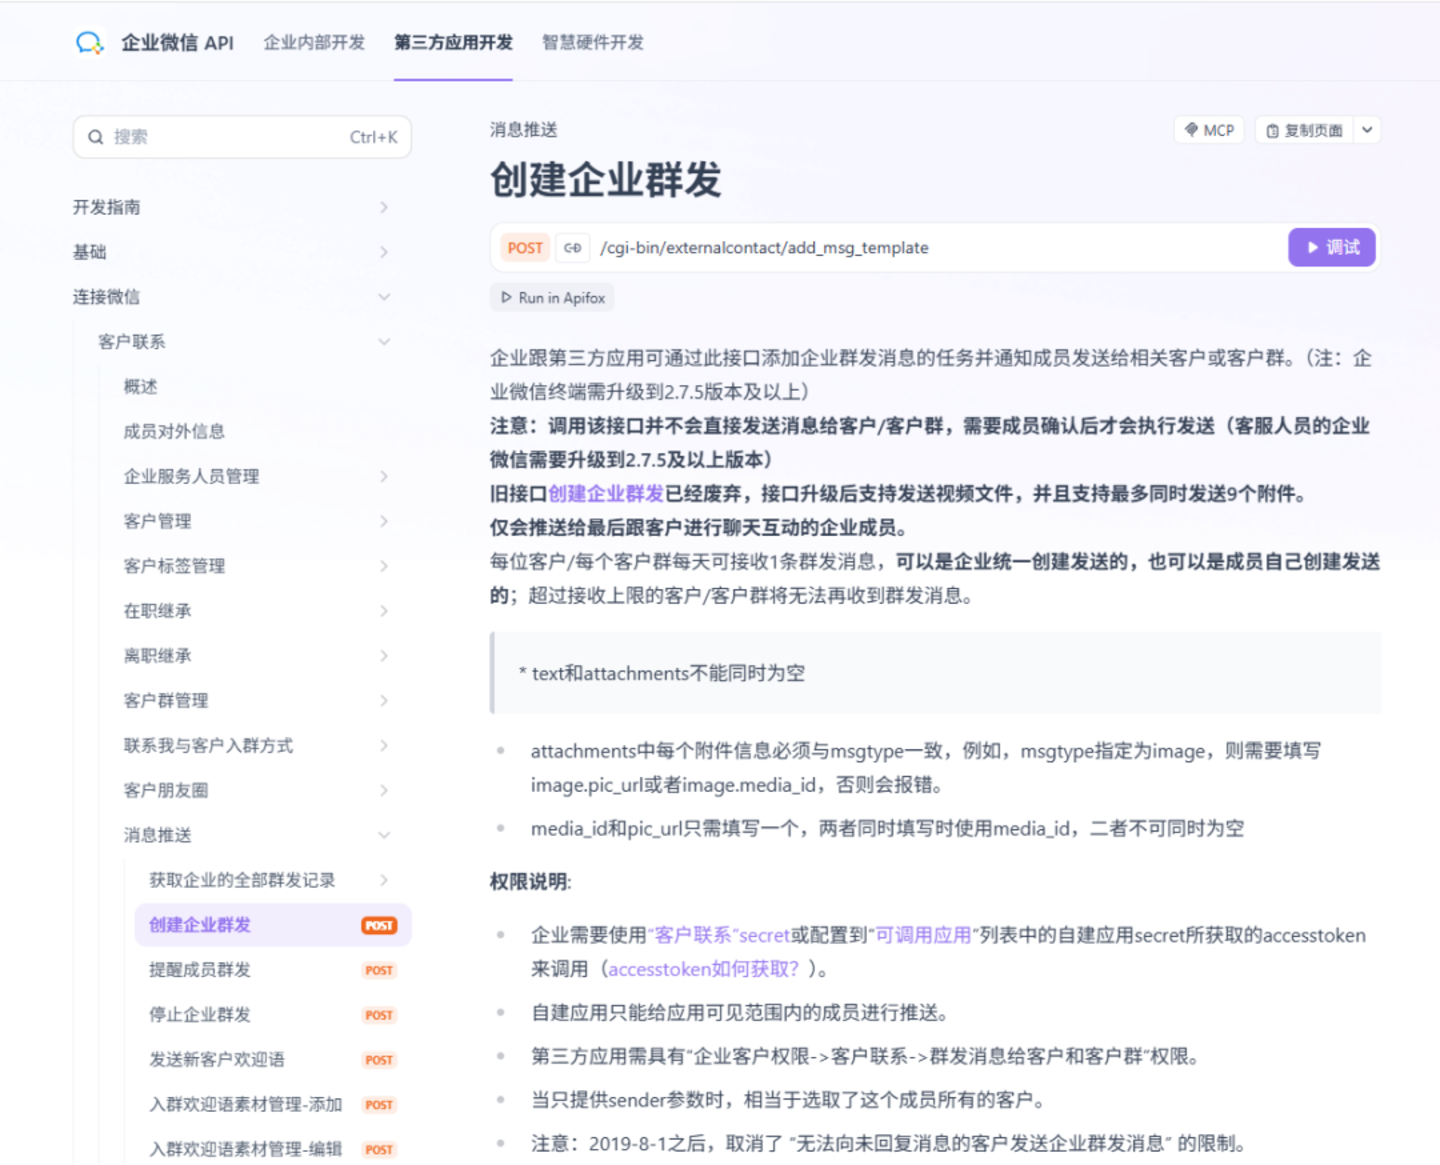This screenshot has height=1165, width=1440.
Task: Expand 联系我与客户入群方式 chevron
Action: (x=384, y=745)
